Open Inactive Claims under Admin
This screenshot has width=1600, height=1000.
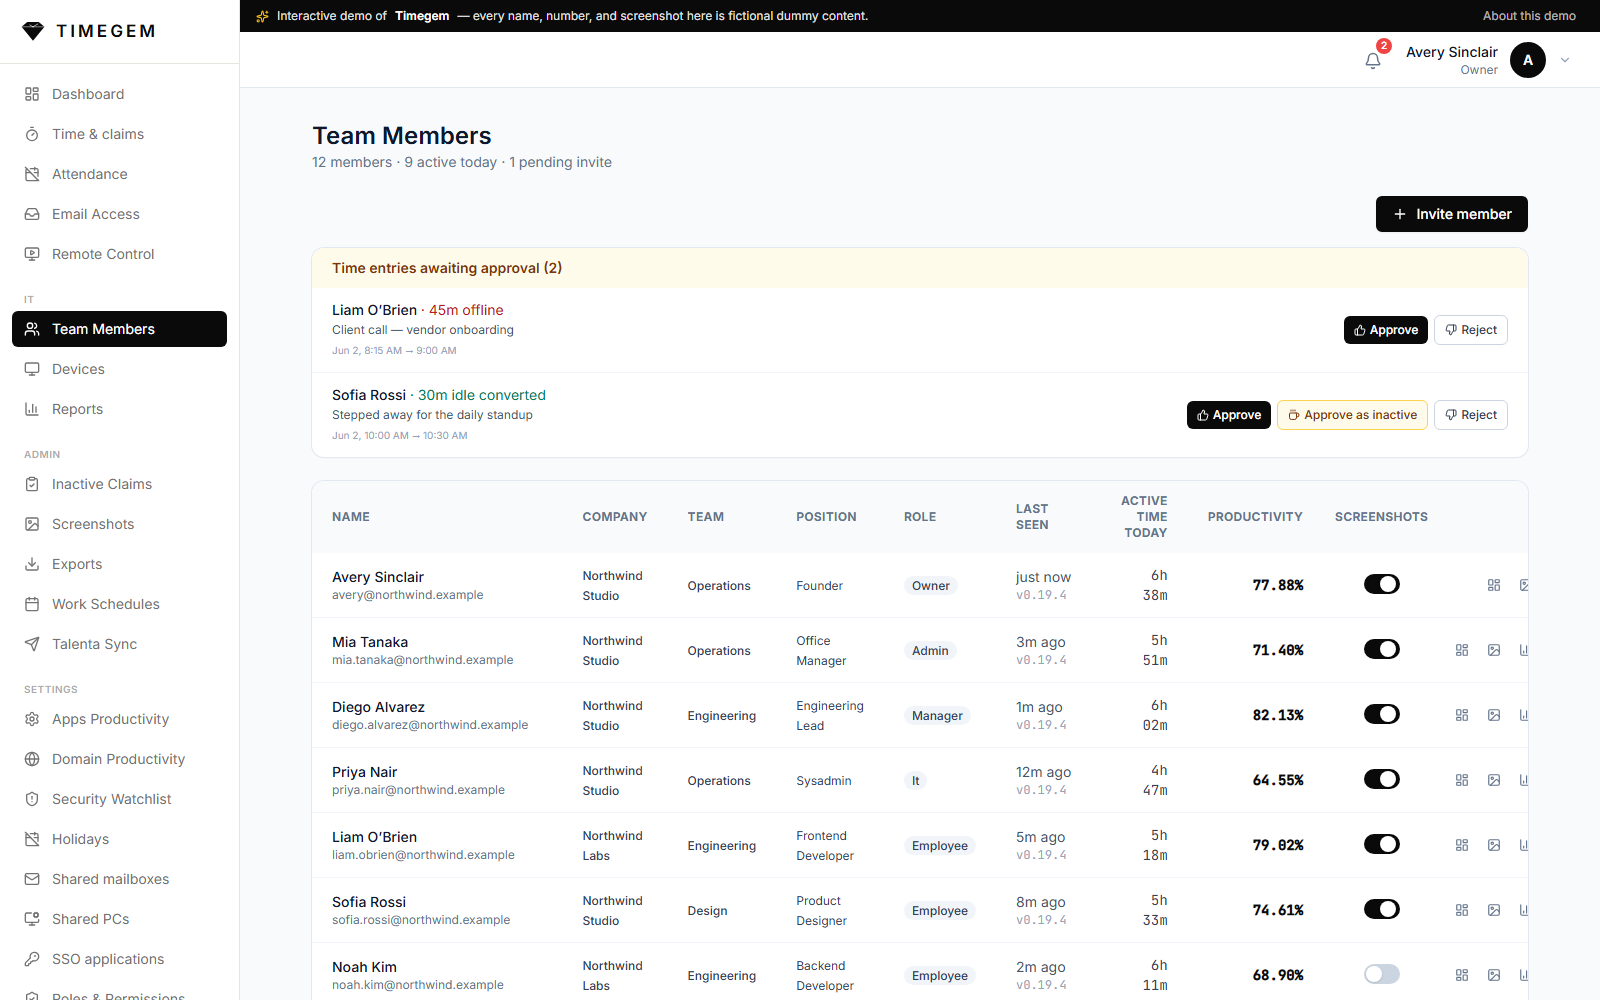(119, 484)
